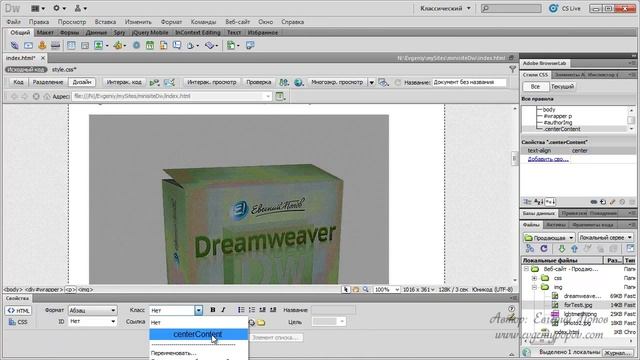Click the Script insert icon
Image resolution: width=640 pixels, height=360 pixels.
(x=209, y=45)
